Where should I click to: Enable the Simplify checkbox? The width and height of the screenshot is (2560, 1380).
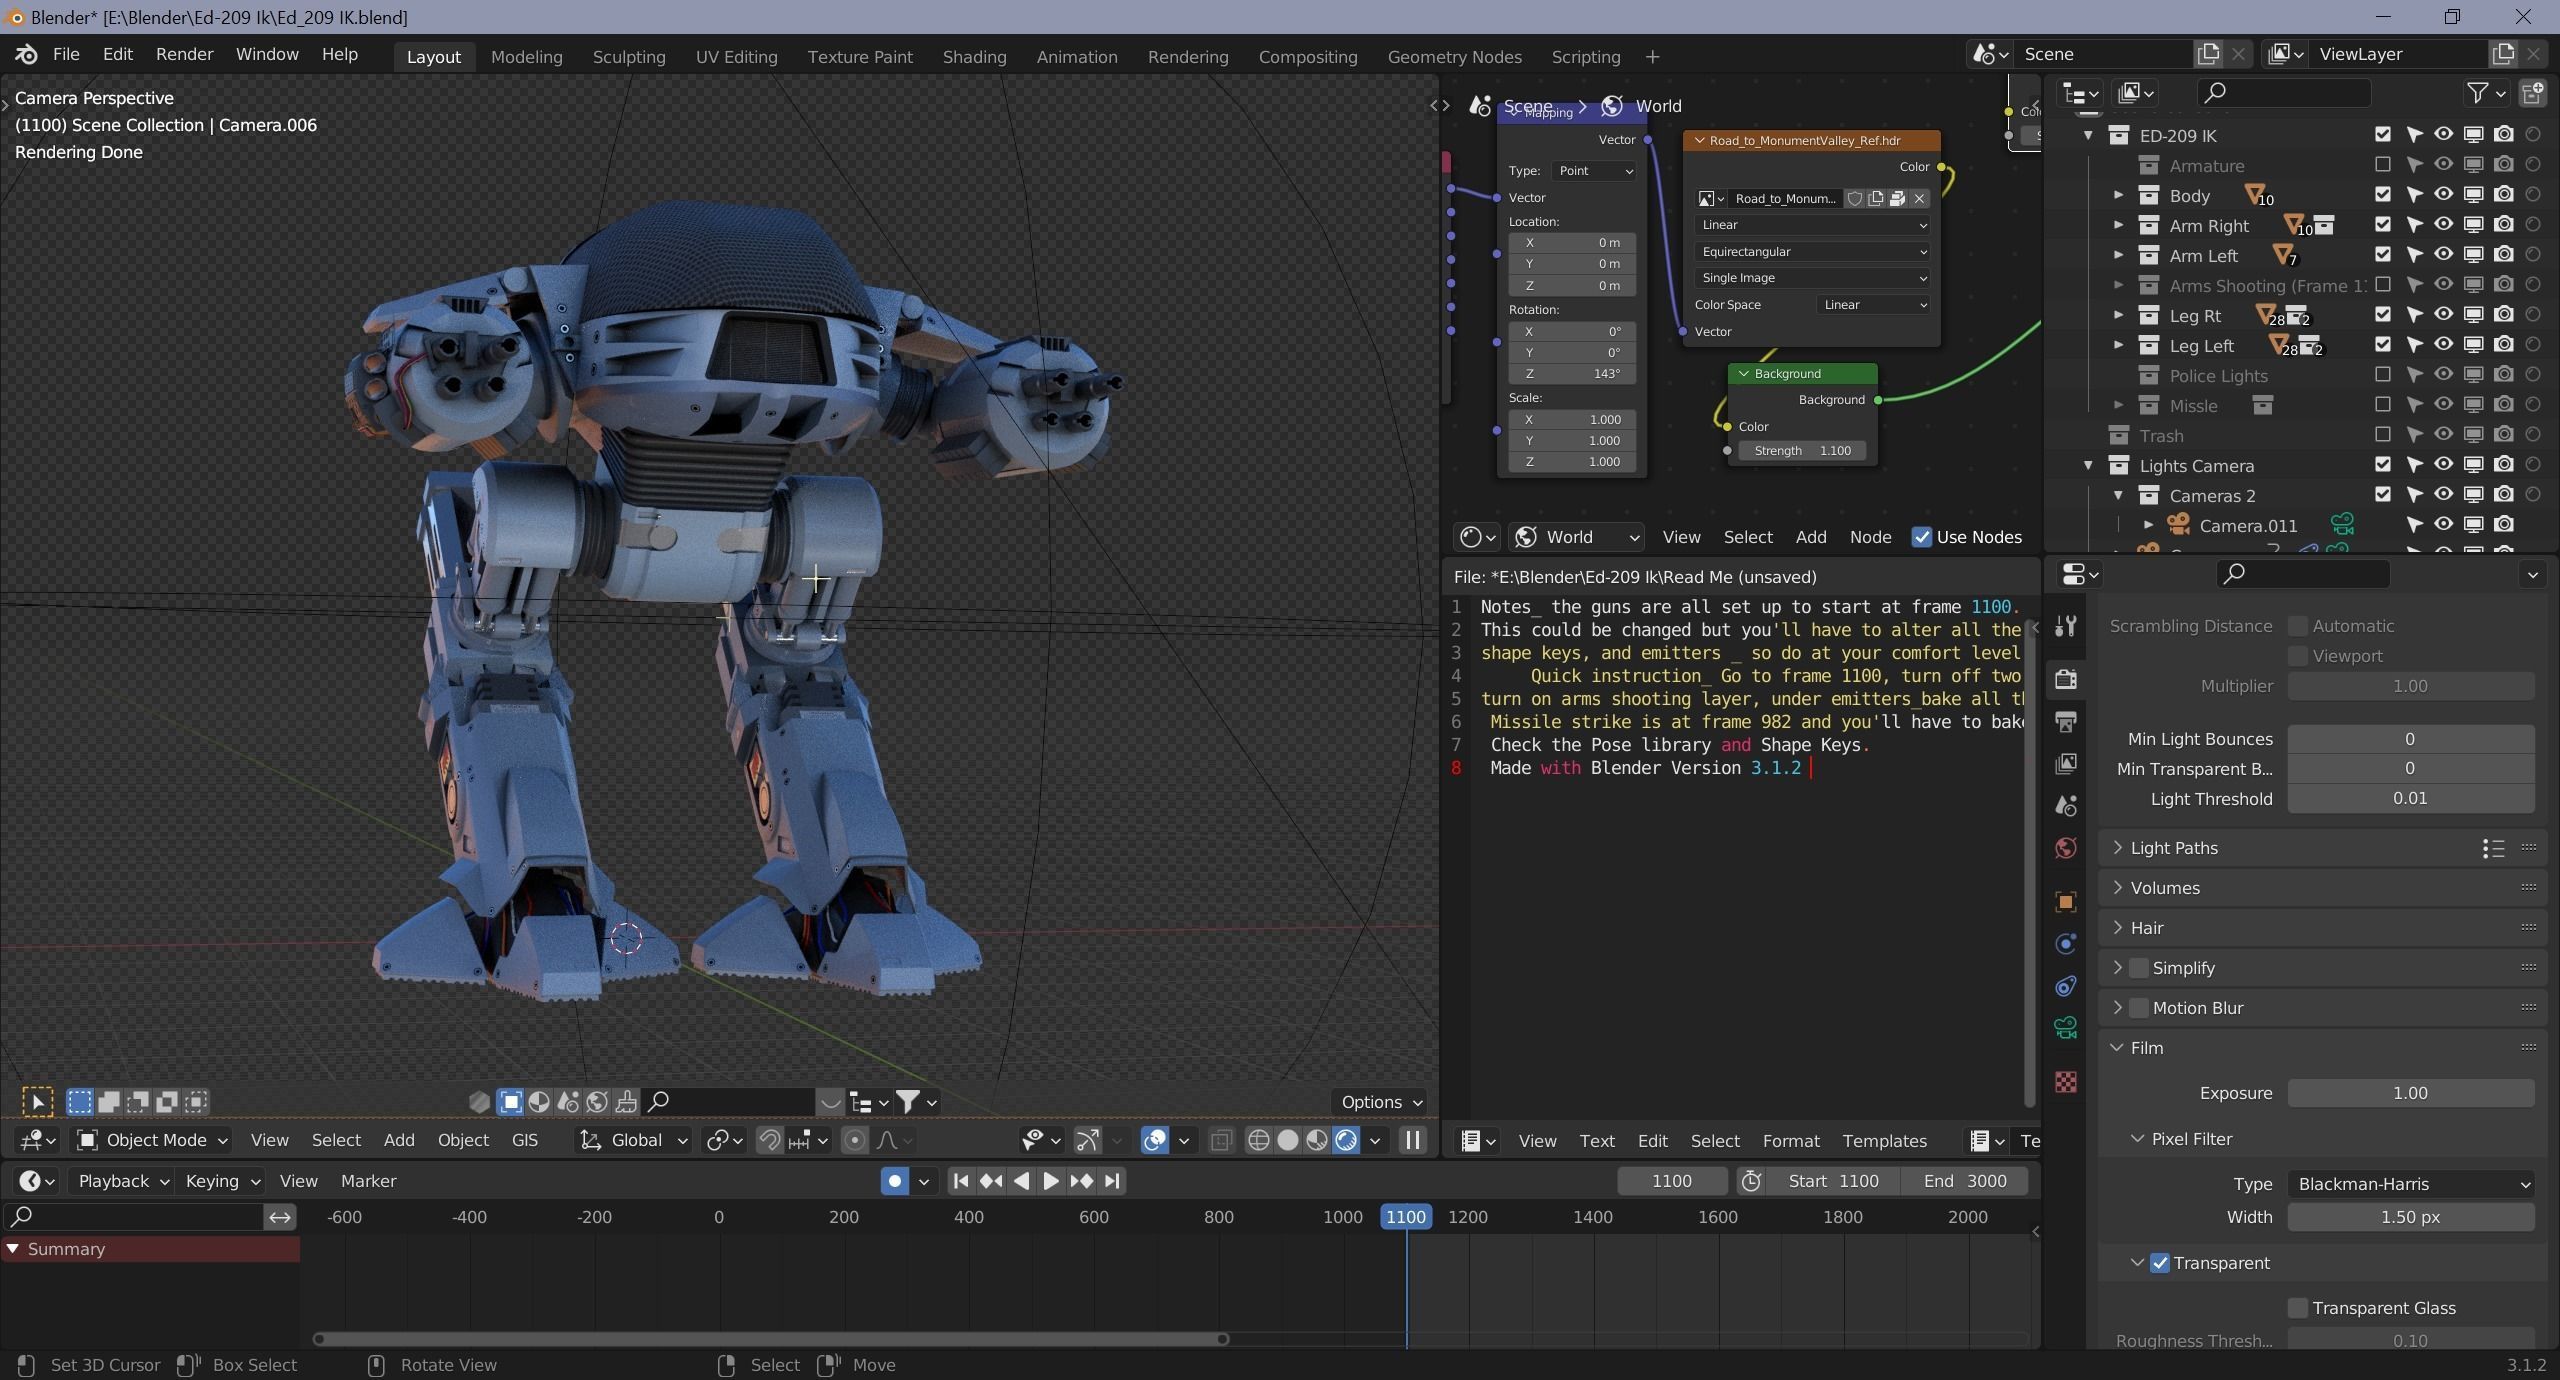(x=2139, y=968)
